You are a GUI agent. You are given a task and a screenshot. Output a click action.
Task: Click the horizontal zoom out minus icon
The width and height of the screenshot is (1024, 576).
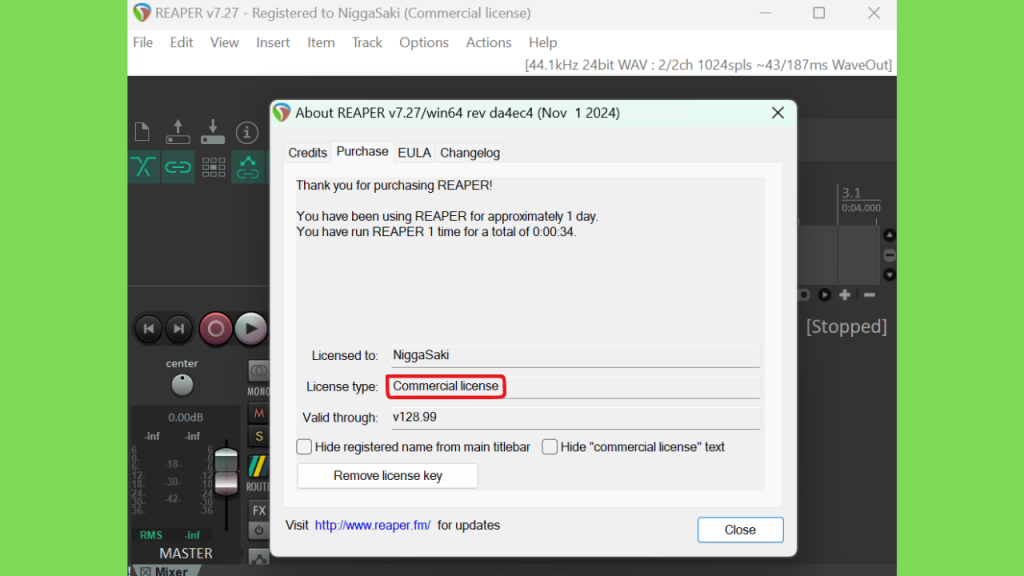(x=869, y=295)
